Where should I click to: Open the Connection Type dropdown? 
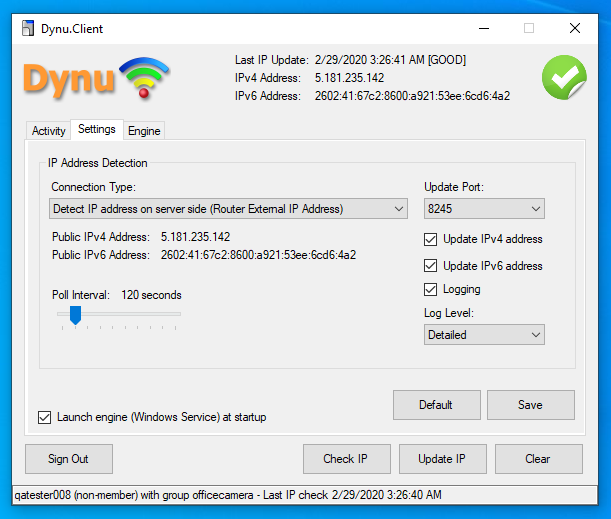pyautogui.click(x=228, y=209)
